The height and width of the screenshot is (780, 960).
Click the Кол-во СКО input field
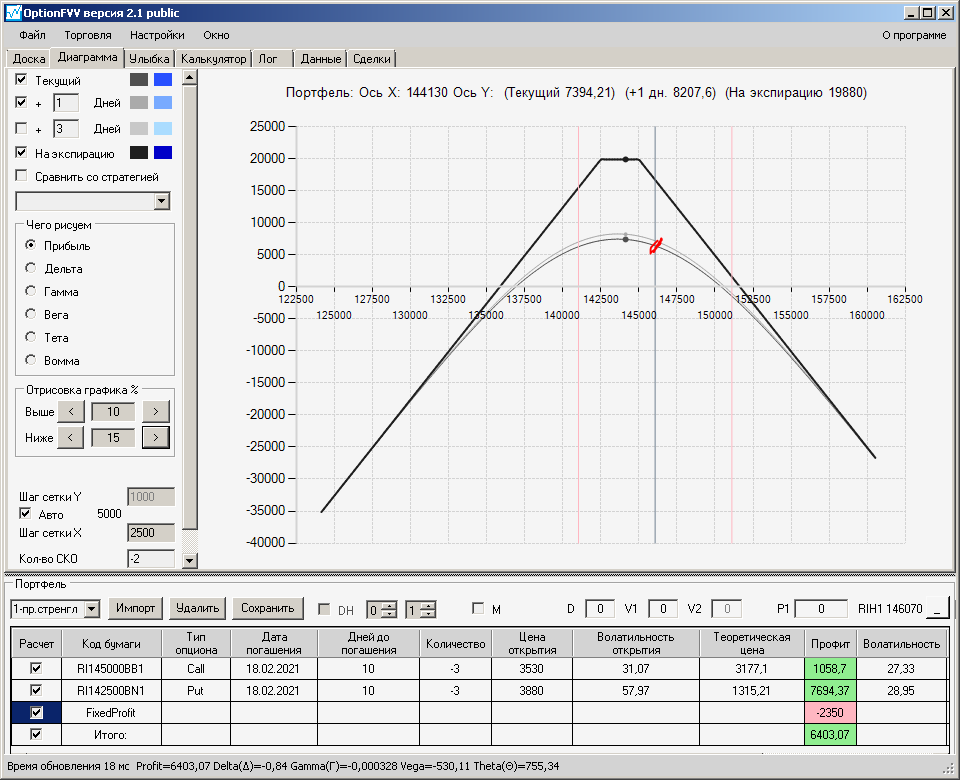(150, 559)
